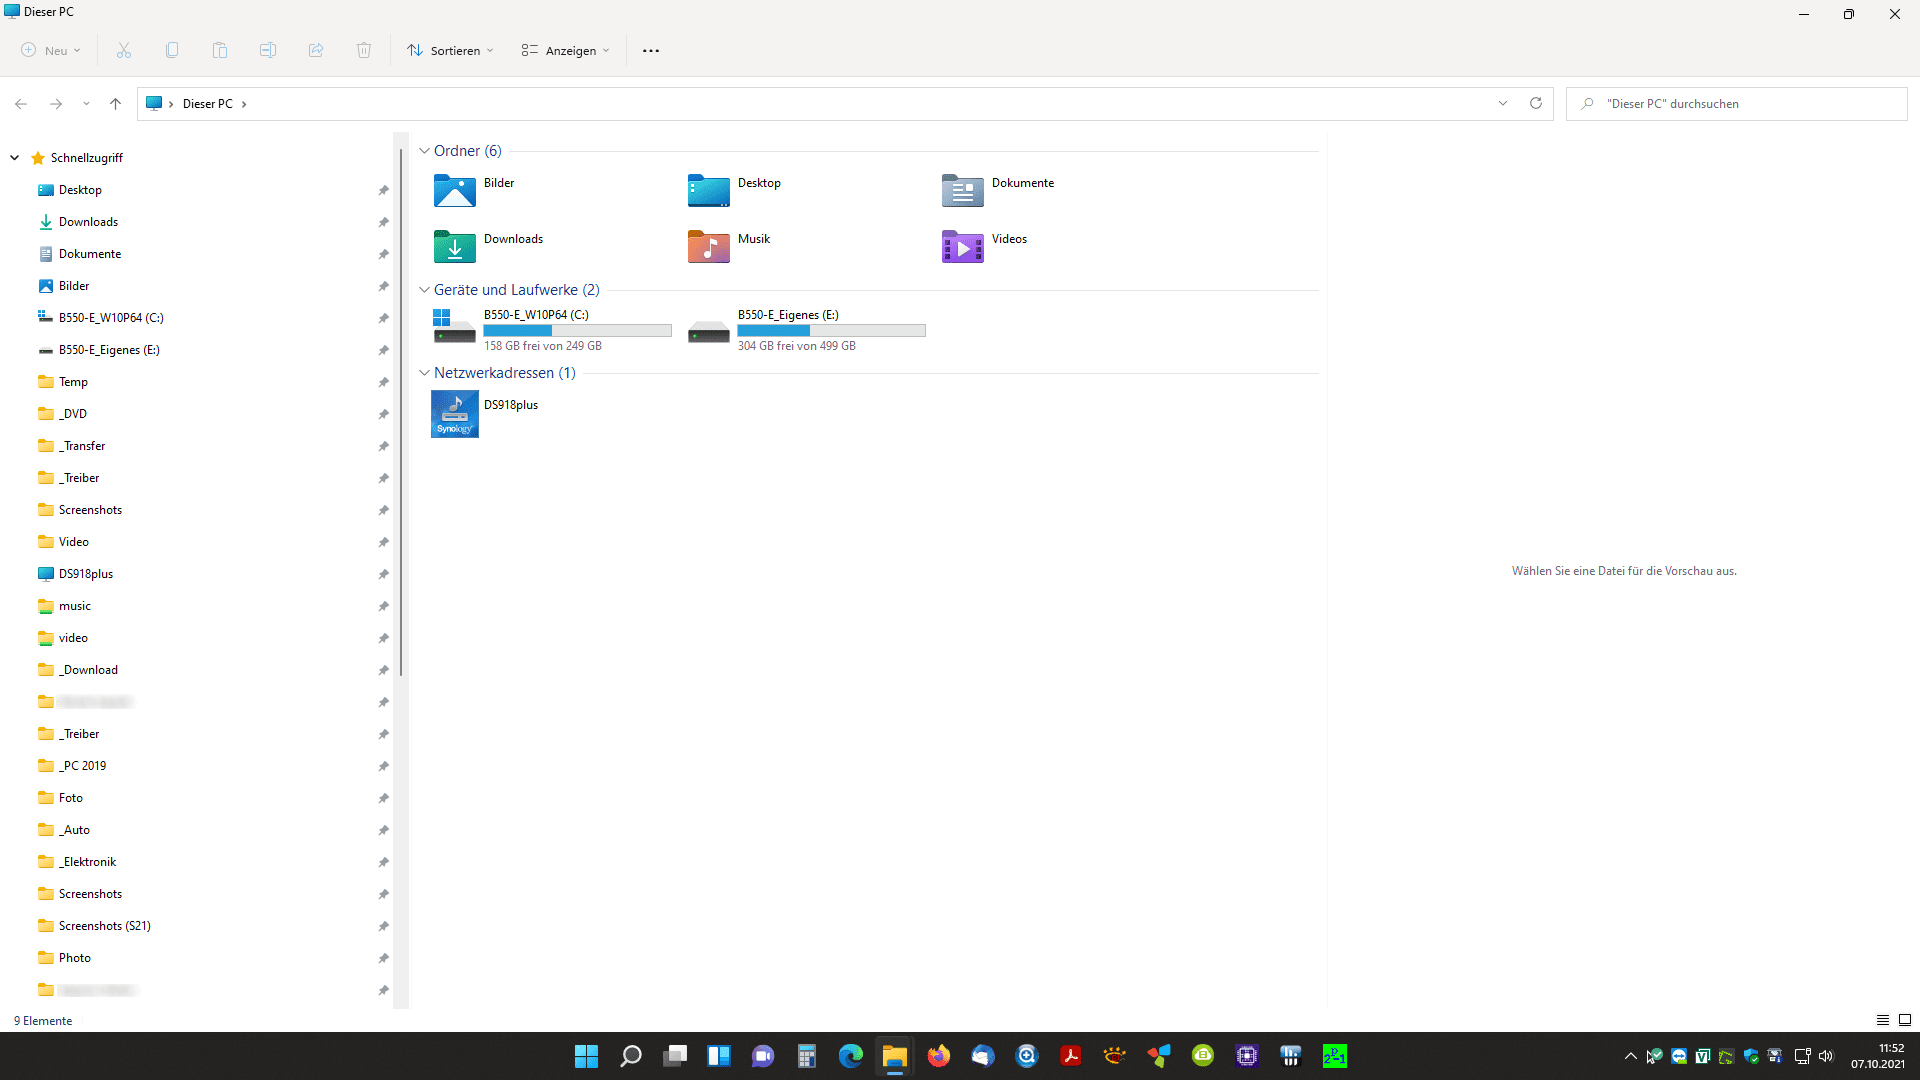This screenshot has width=1920, height=1080.
Task: Click the Delete trash icon
Action: pyautogui.click(x=364, y=50)
